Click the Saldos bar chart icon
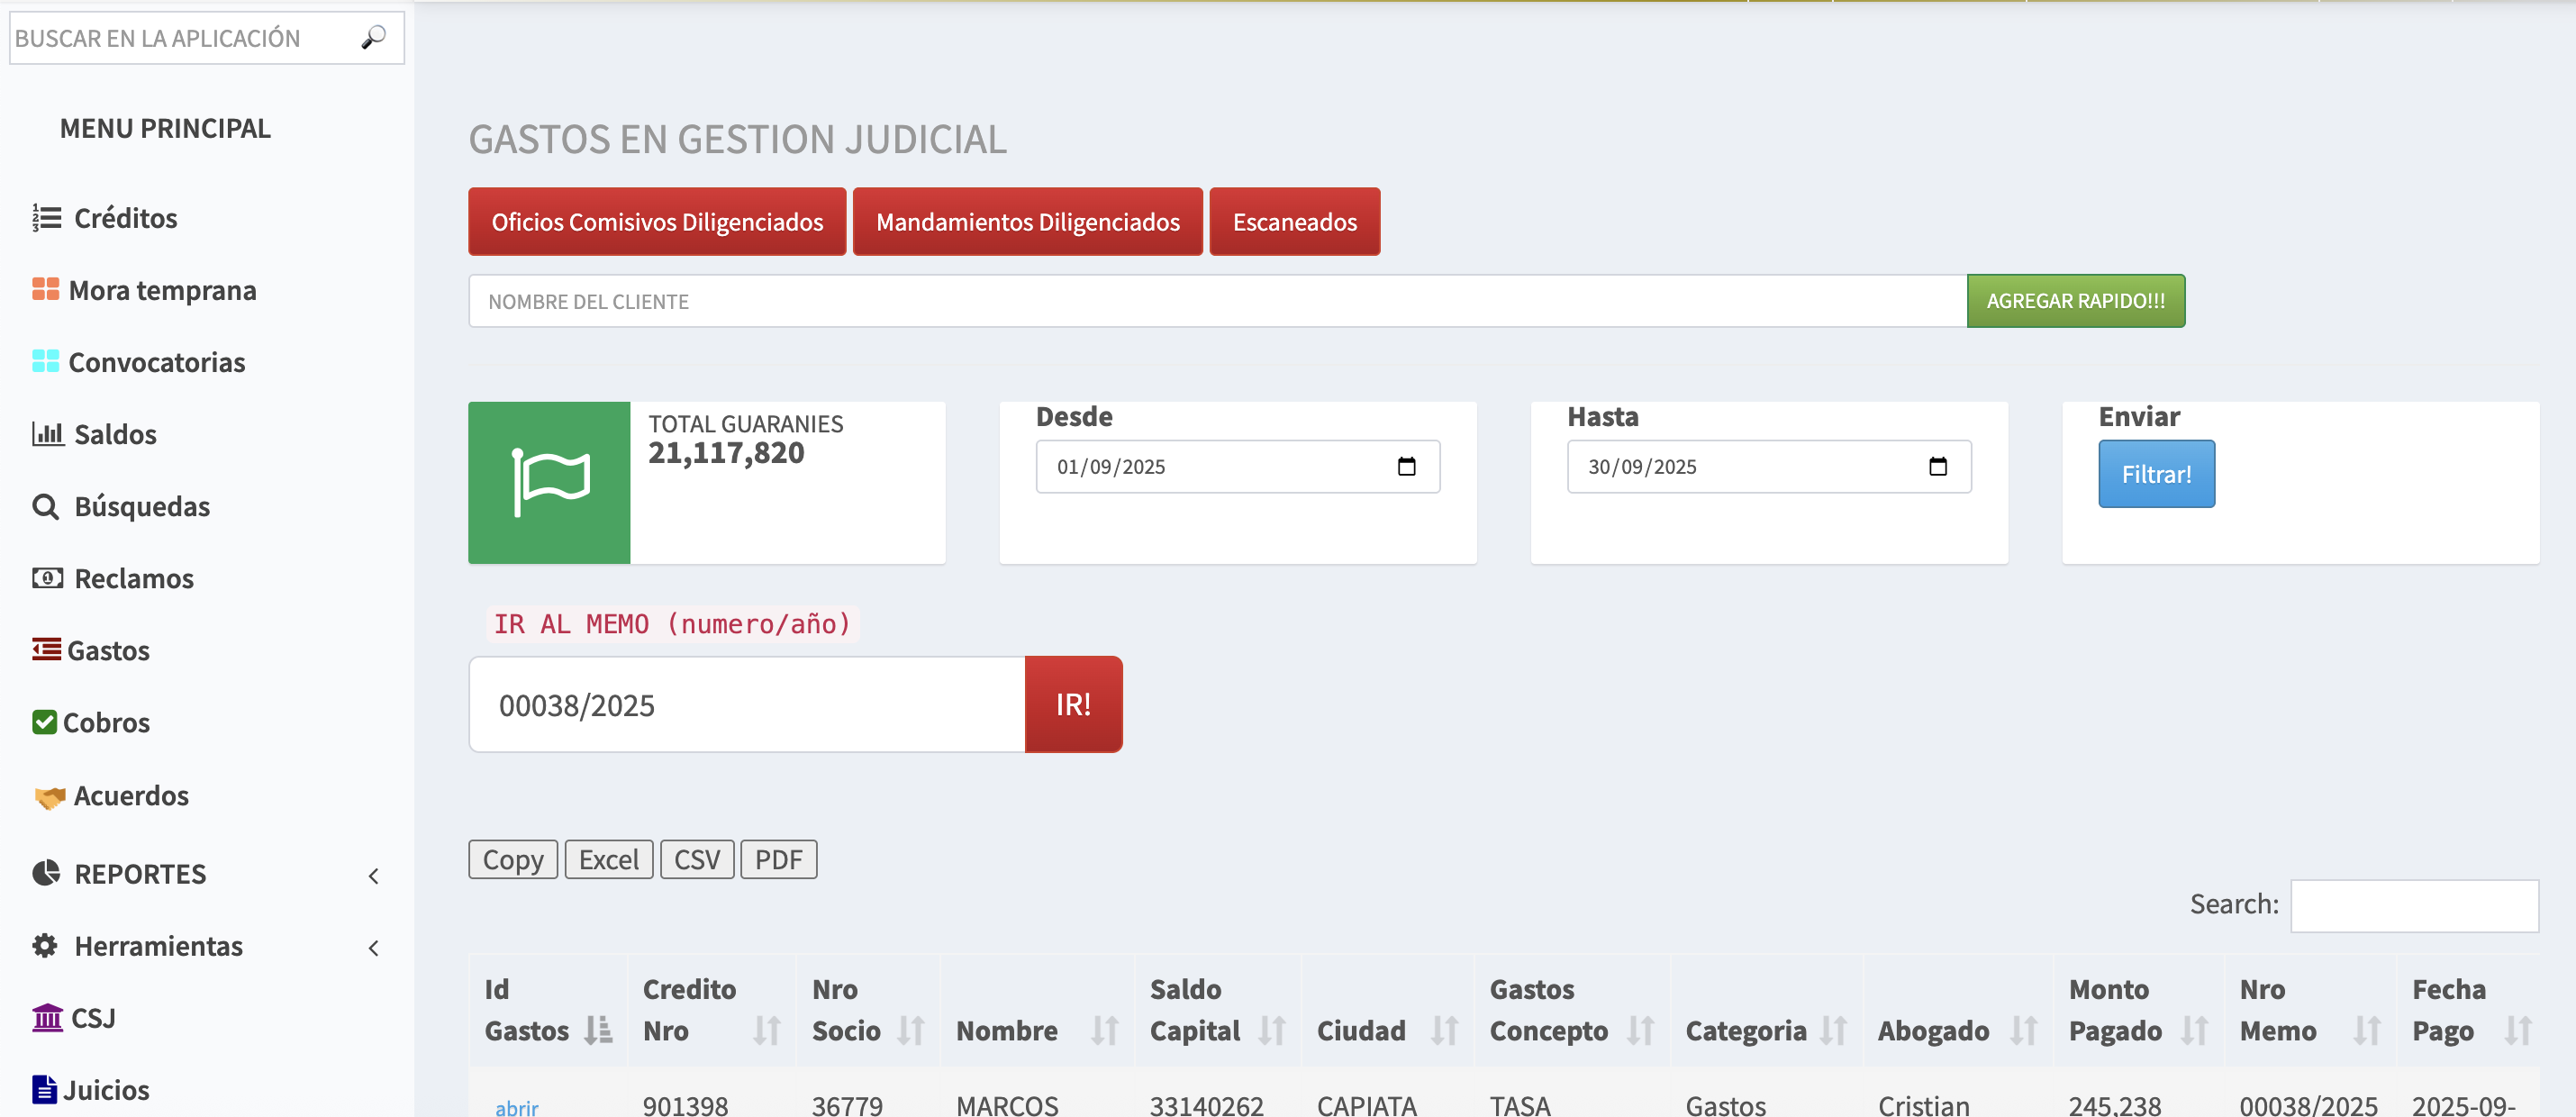Image resolution: width=2576 pixels, height=1117 pixels. (47, 433)
